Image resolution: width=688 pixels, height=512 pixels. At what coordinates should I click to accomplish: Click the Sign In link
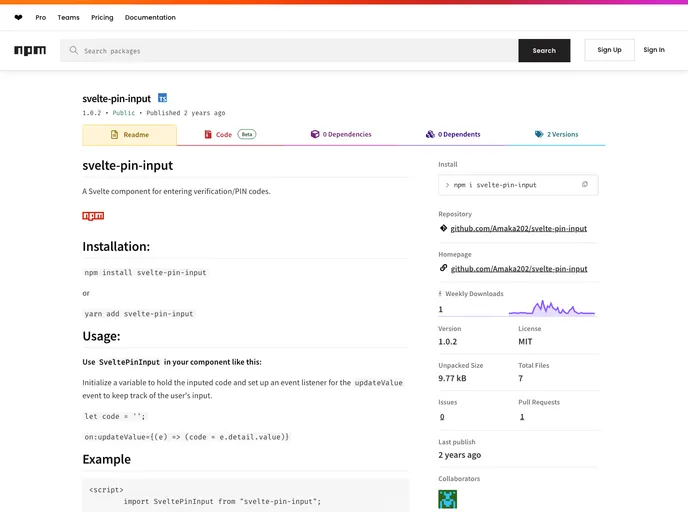pyautogui.click(x=654, y=50)
